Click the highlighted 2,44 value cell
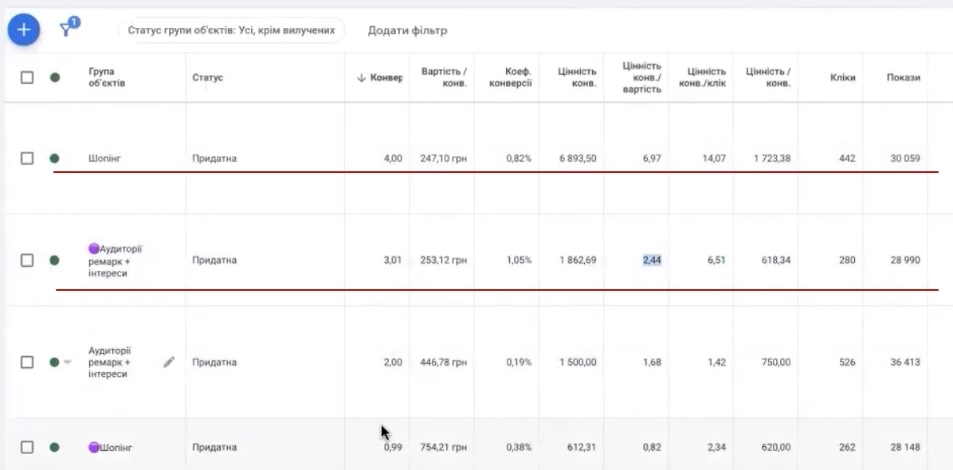This screenshot has width=953, height=470. coord(652,260)
